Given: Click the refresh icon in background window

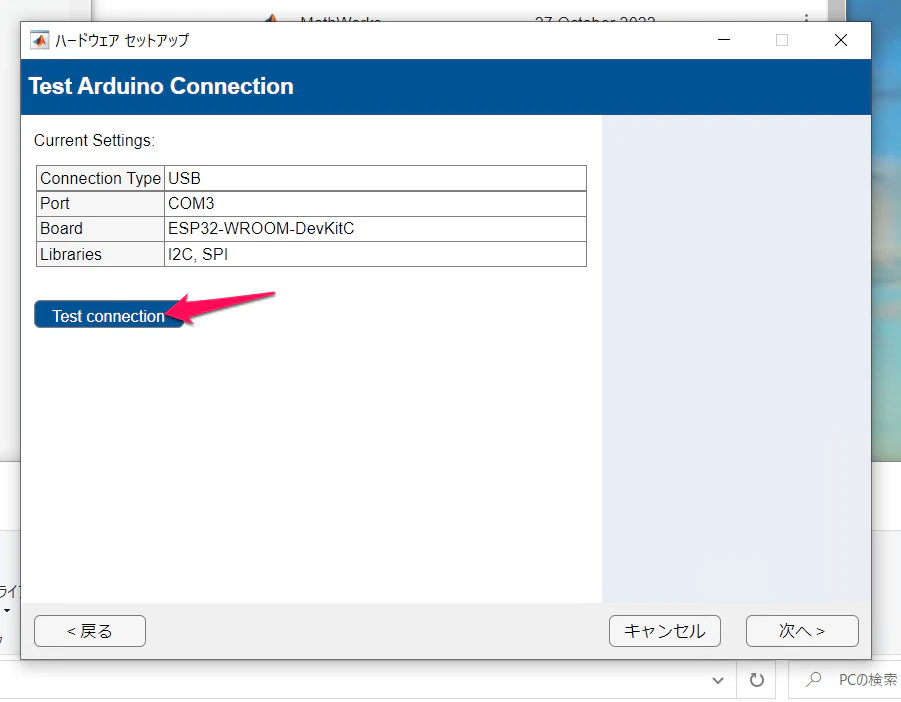Looking at the screenshot, I should 757,680.
